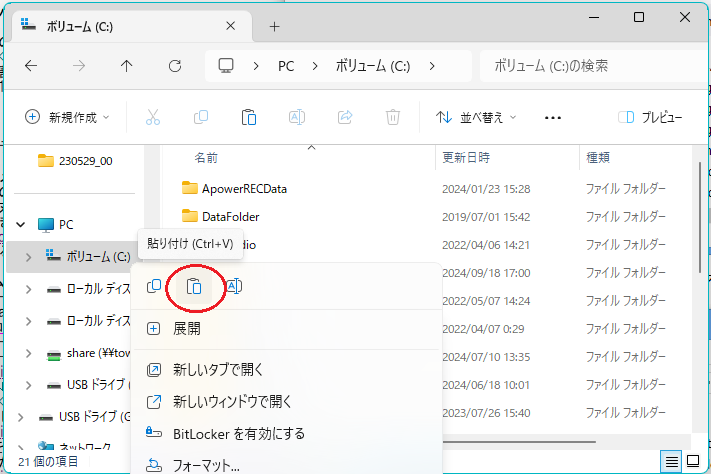Expand ボリューム (C:) in the navigation tree

pyautogui.click(x=29, y=257)
